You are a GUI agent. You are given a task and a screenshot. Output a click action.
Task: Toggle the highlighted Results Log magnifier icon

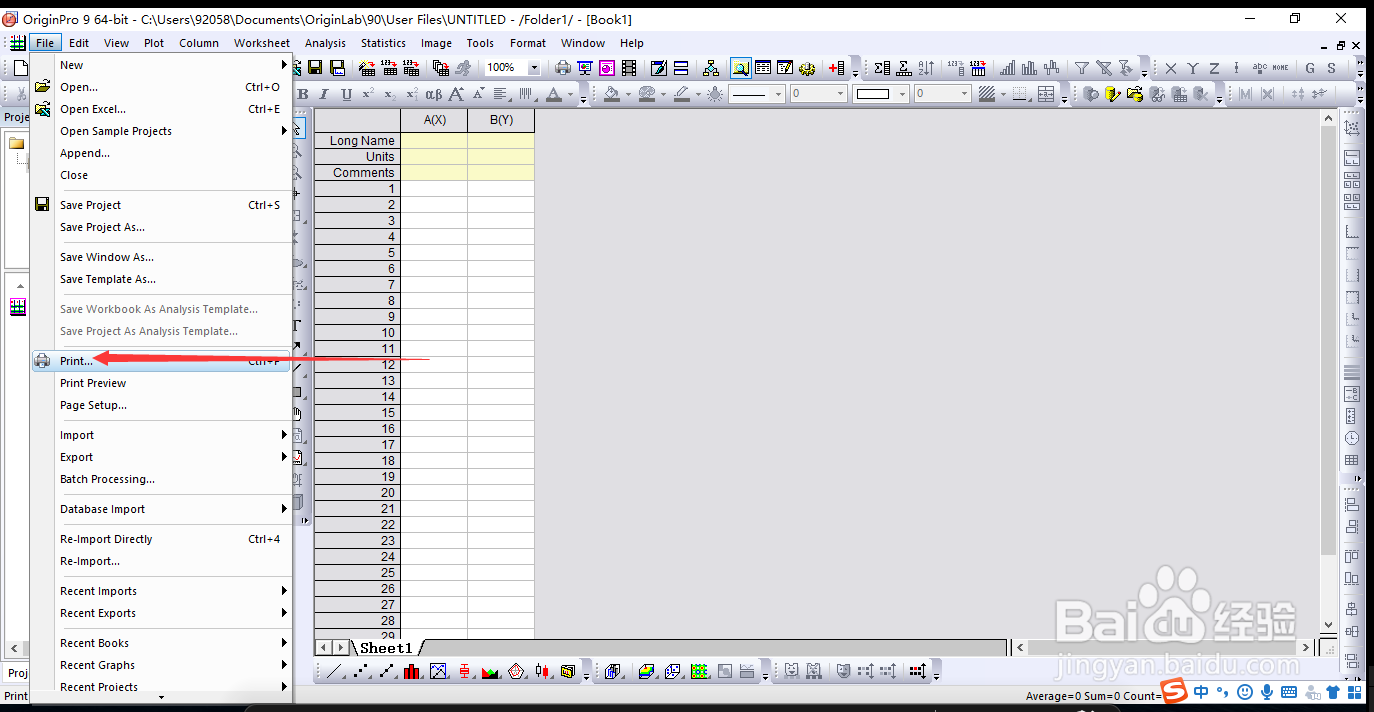740,68
